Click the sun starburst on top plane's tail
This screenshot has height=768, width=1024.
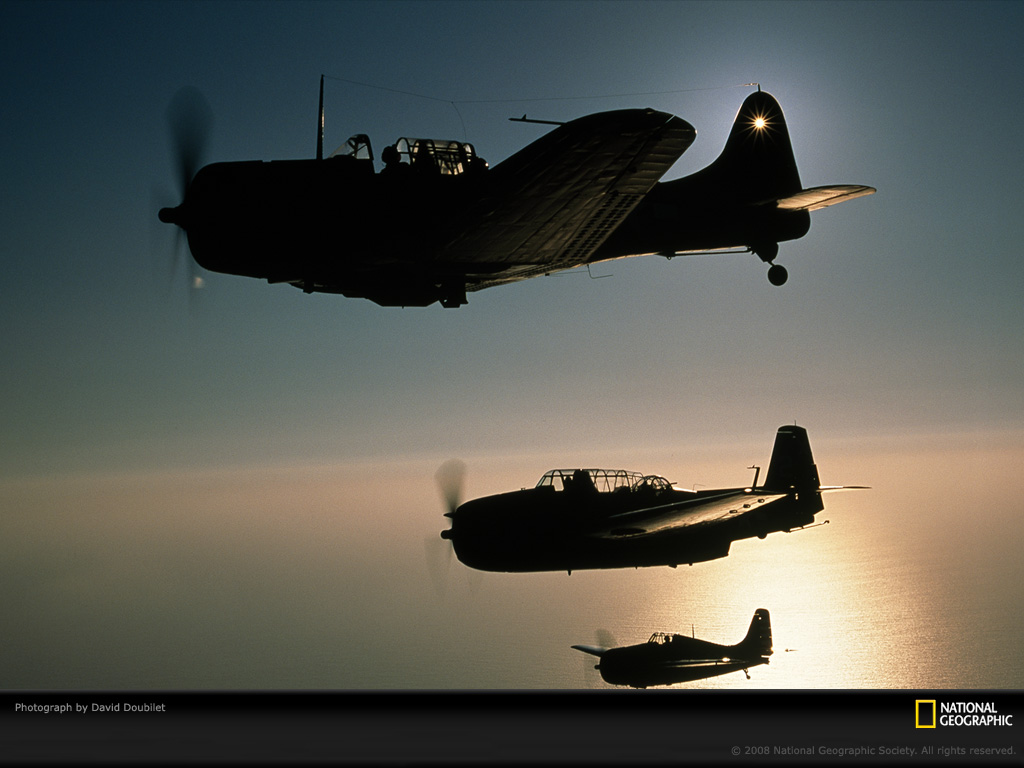pos(759,122)
